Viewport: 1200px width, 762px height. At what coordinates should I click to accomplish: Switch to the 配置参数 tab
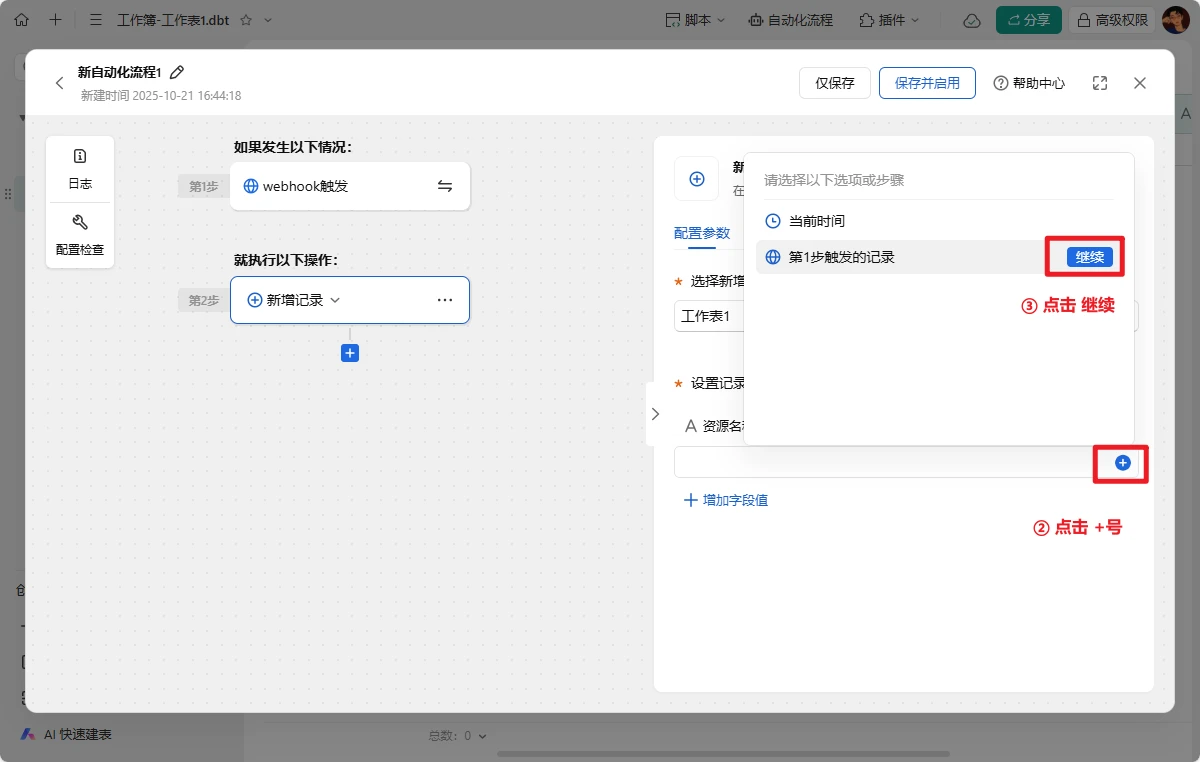pyautogui.click(x=702, y=233)
